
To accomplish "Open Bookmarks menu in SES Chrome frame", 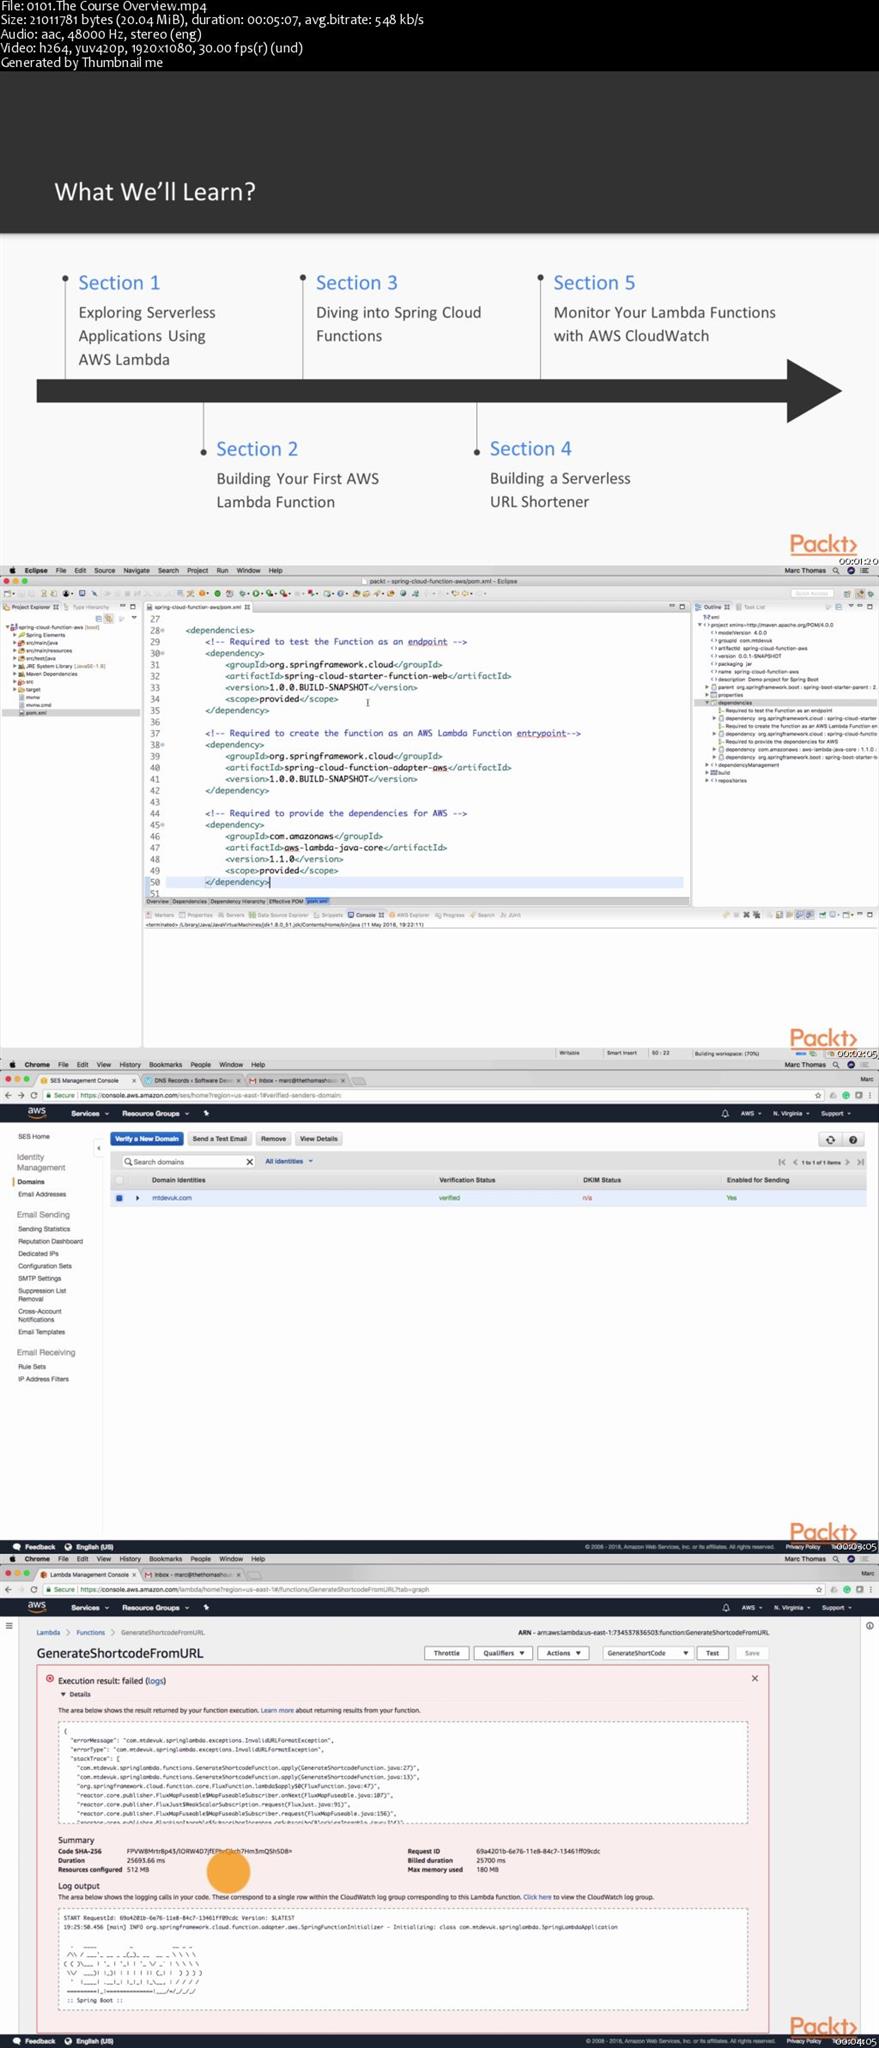I will point(166,1064).
